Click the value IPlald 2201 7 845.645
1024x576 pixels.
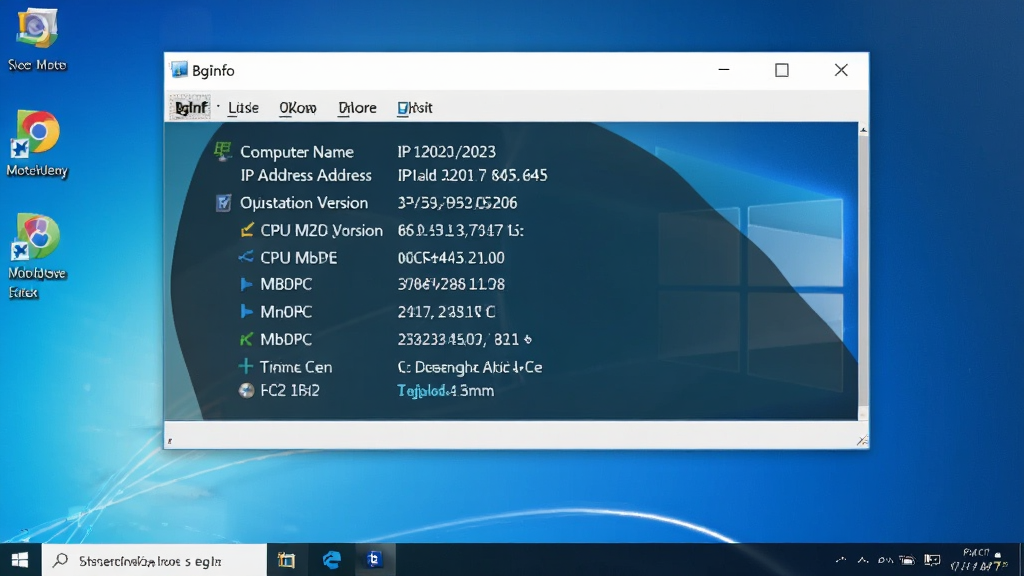pyautogui.click(x=472, y=175)
